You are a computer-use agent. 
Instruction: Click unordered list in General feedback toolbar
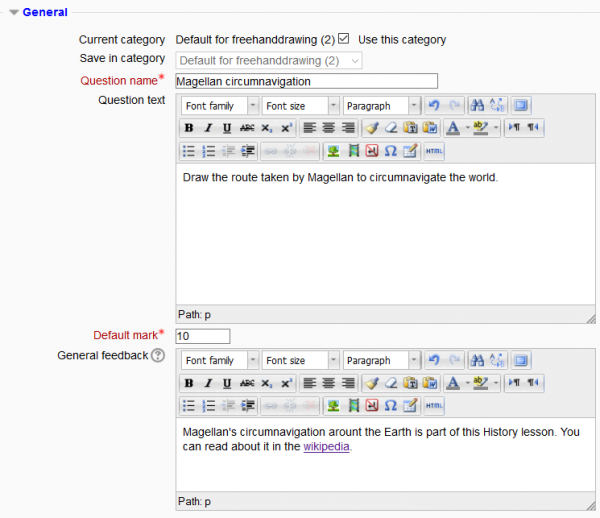pyautogui.click(x=188, y=405)
